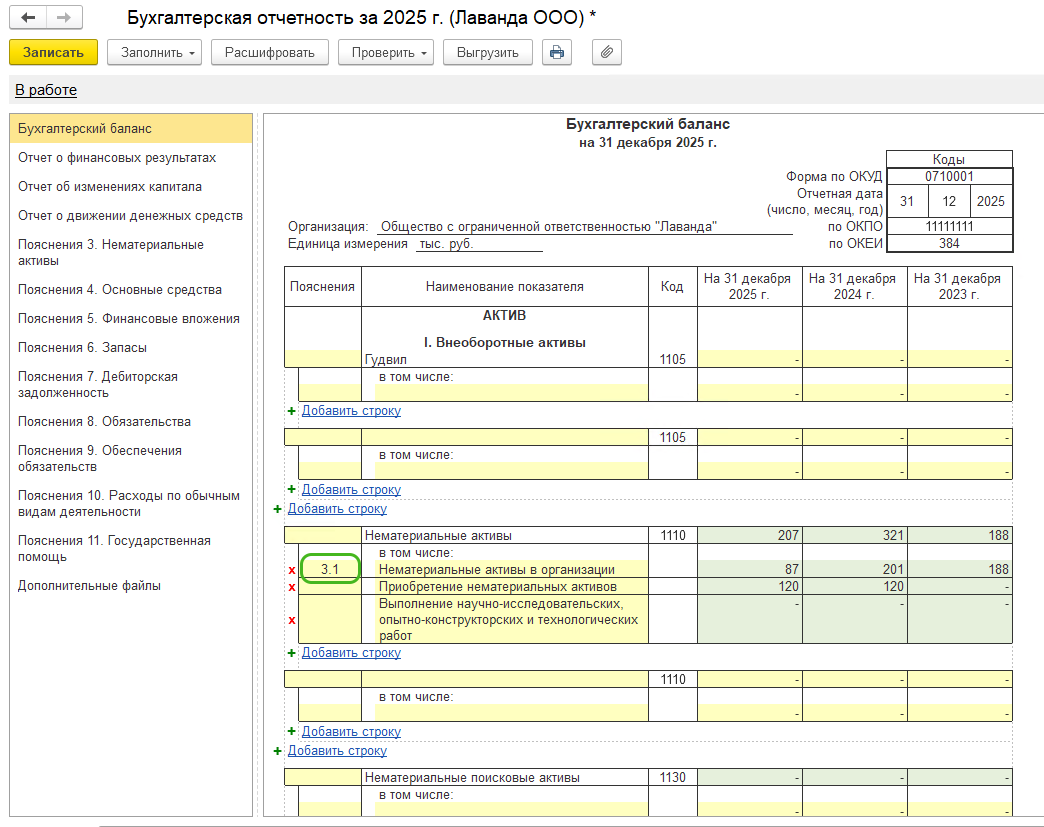Select the explanation cell containing 3.1
Screen dimensions: 1044x827
point(330,570)
